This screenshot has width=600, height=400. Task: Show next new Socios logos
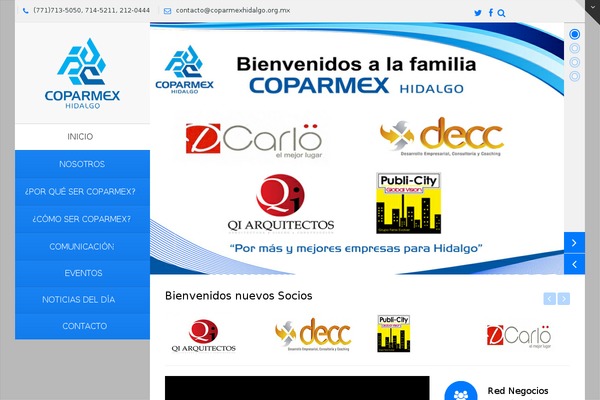pyautogui.click(x=564, y=299)
